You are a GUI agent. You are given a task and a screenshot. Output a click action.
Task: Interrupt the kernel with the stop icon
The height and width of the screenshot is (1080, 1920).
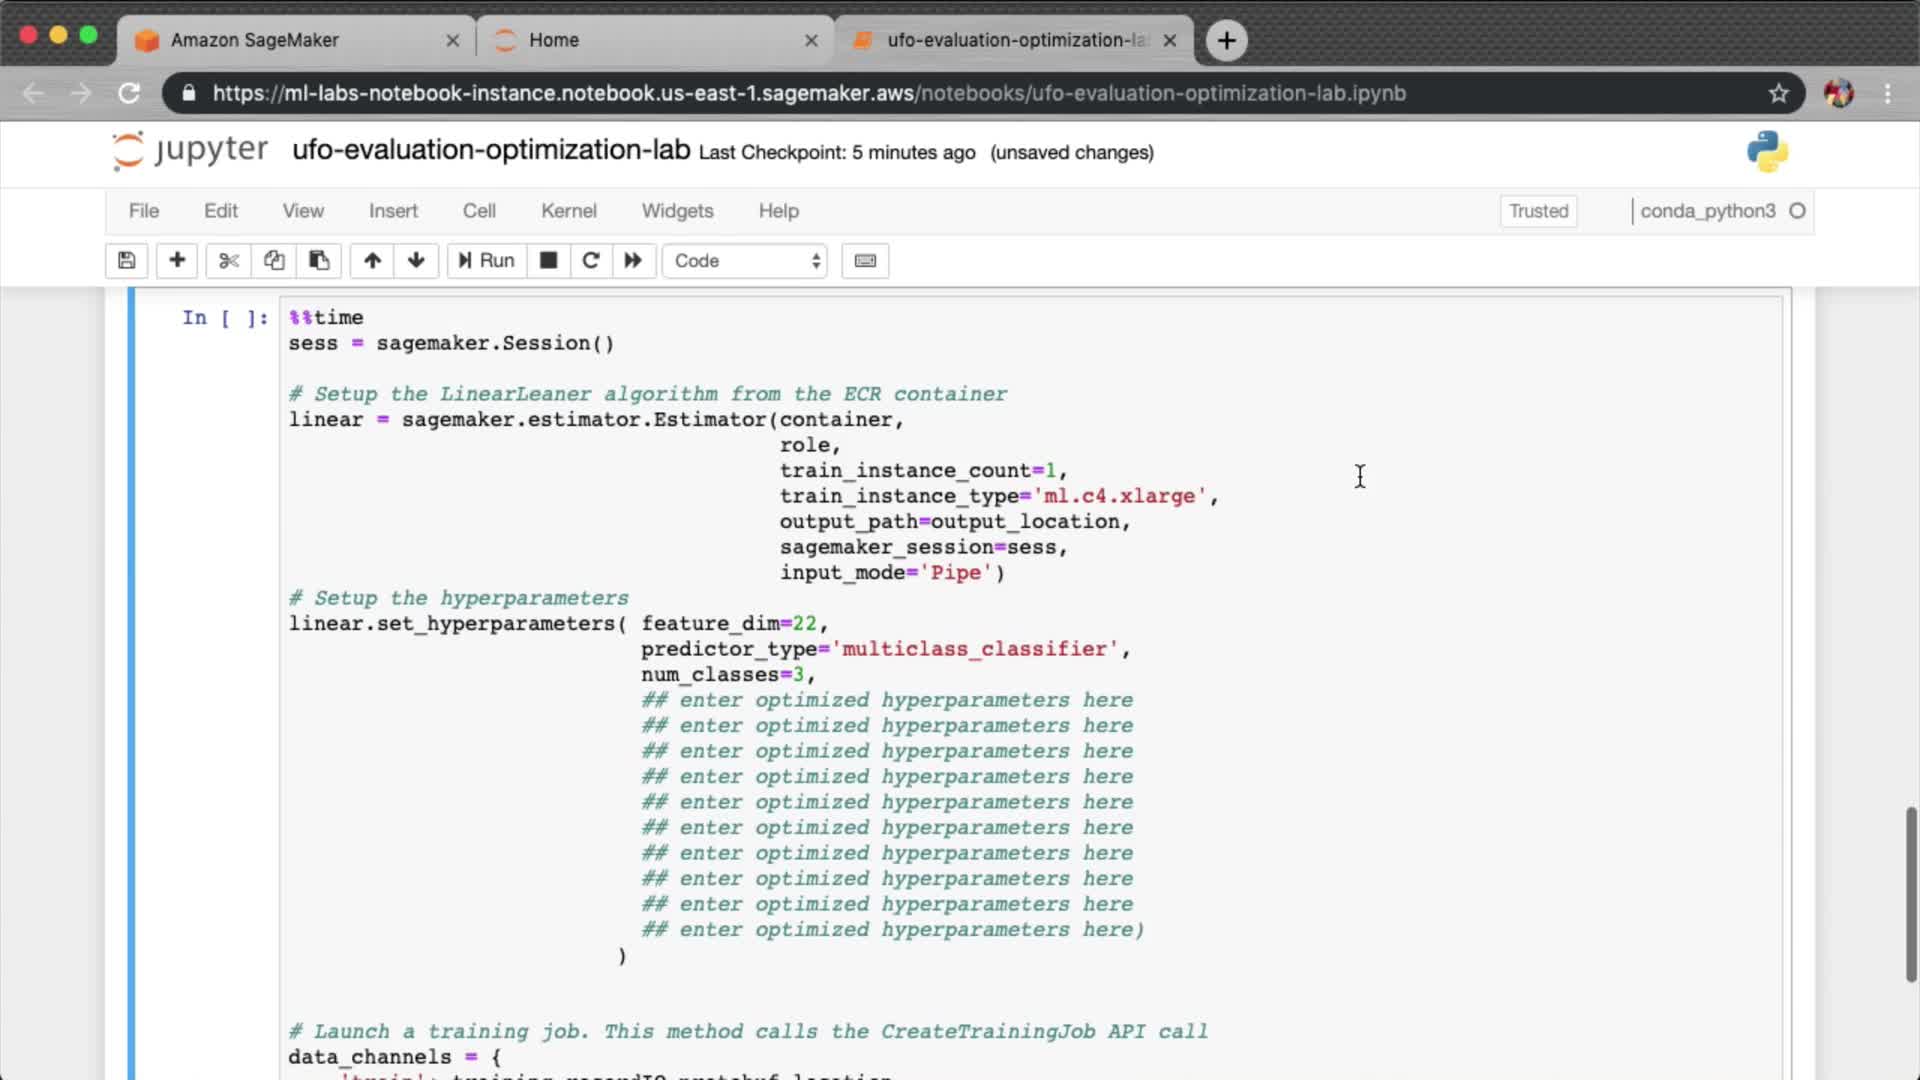point(548,261)
